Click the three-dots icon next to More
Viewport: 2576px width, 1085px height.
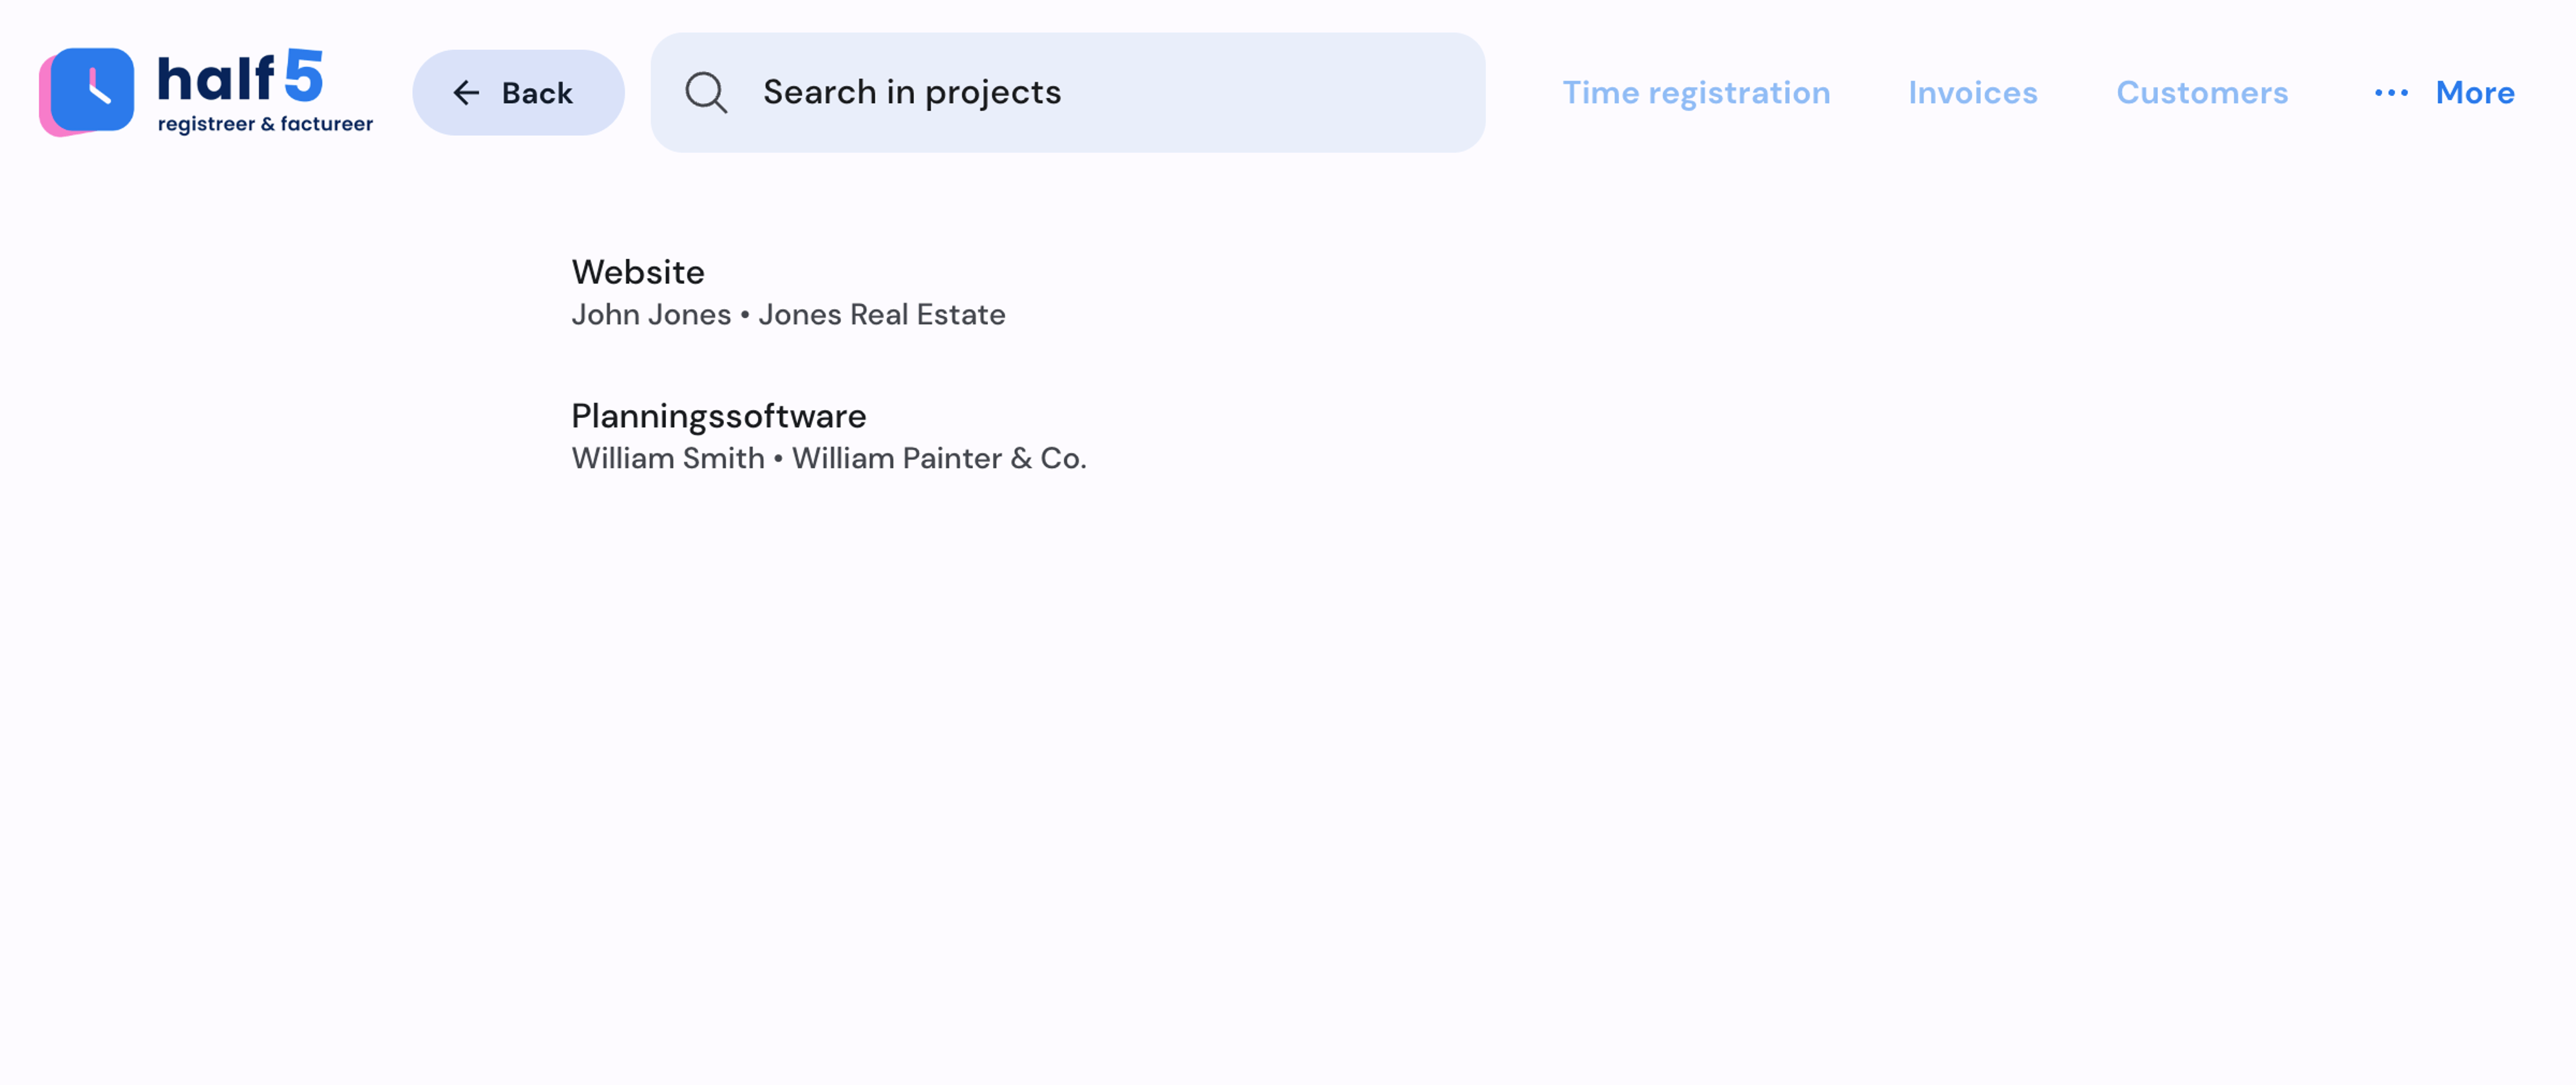coord(2391,93)
